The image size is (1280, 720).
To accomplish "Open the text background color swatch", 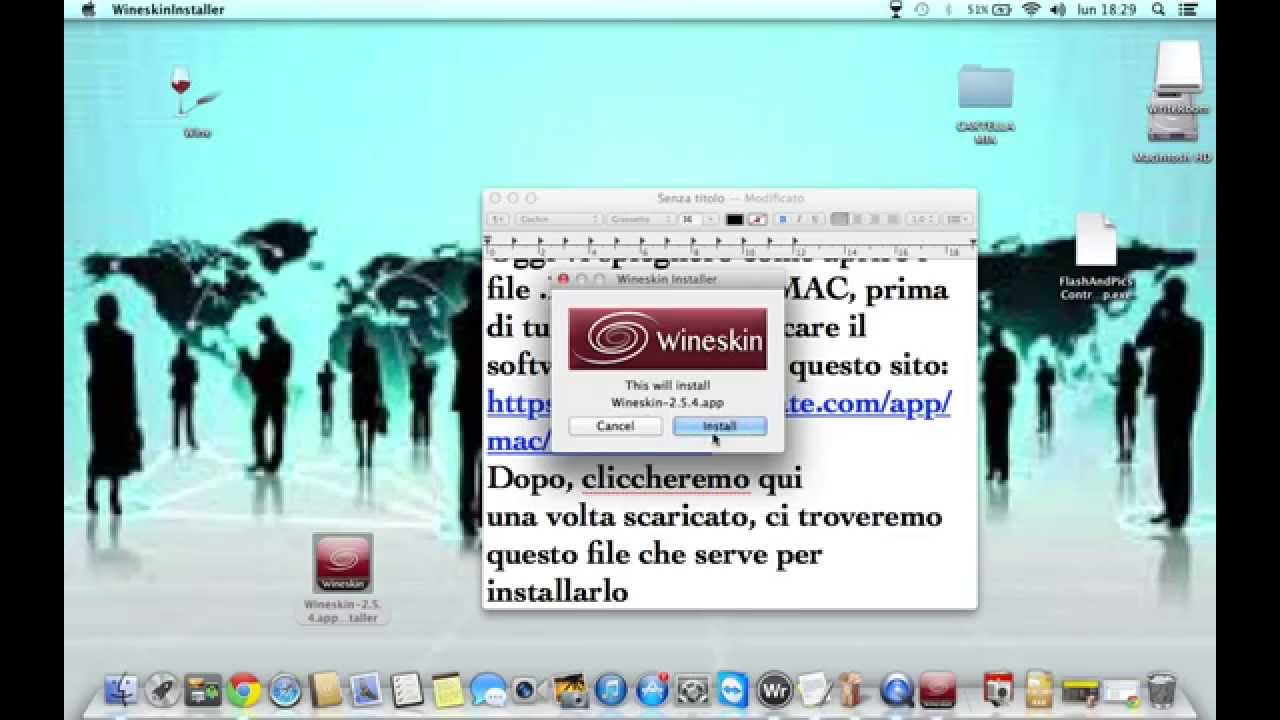I will (758, 219).
